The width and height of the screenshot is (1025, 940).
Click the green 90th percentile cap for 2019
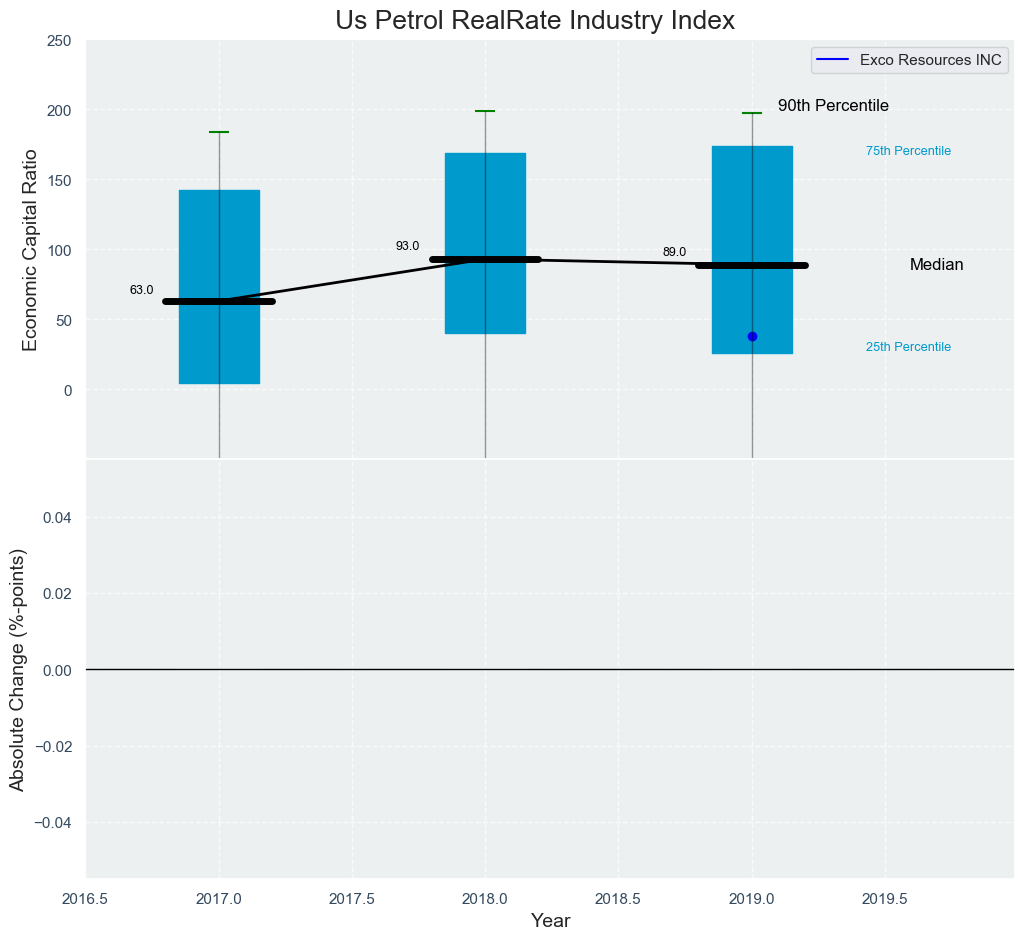(752, 113)
